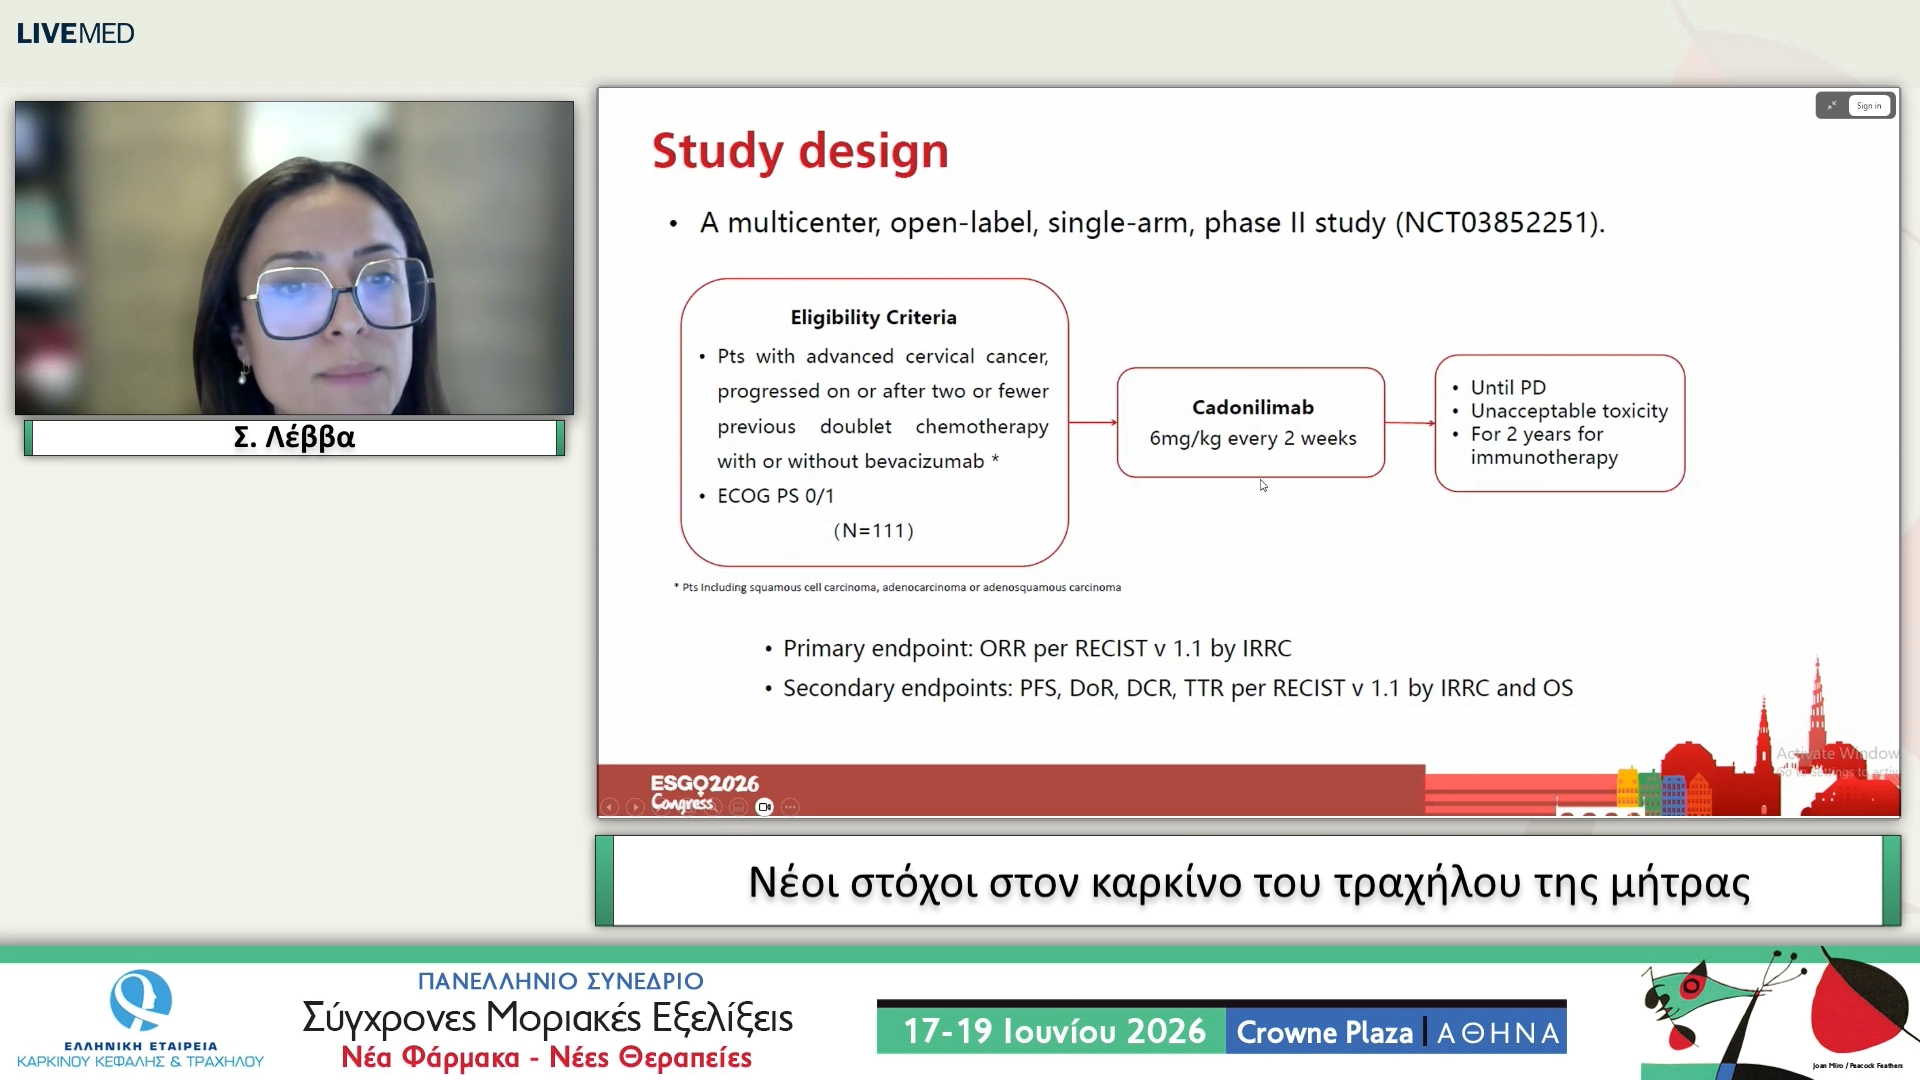This screenshot has width=1920, height=1080.
Task: Click the speaker webcam video
Action: coord(294,257)
